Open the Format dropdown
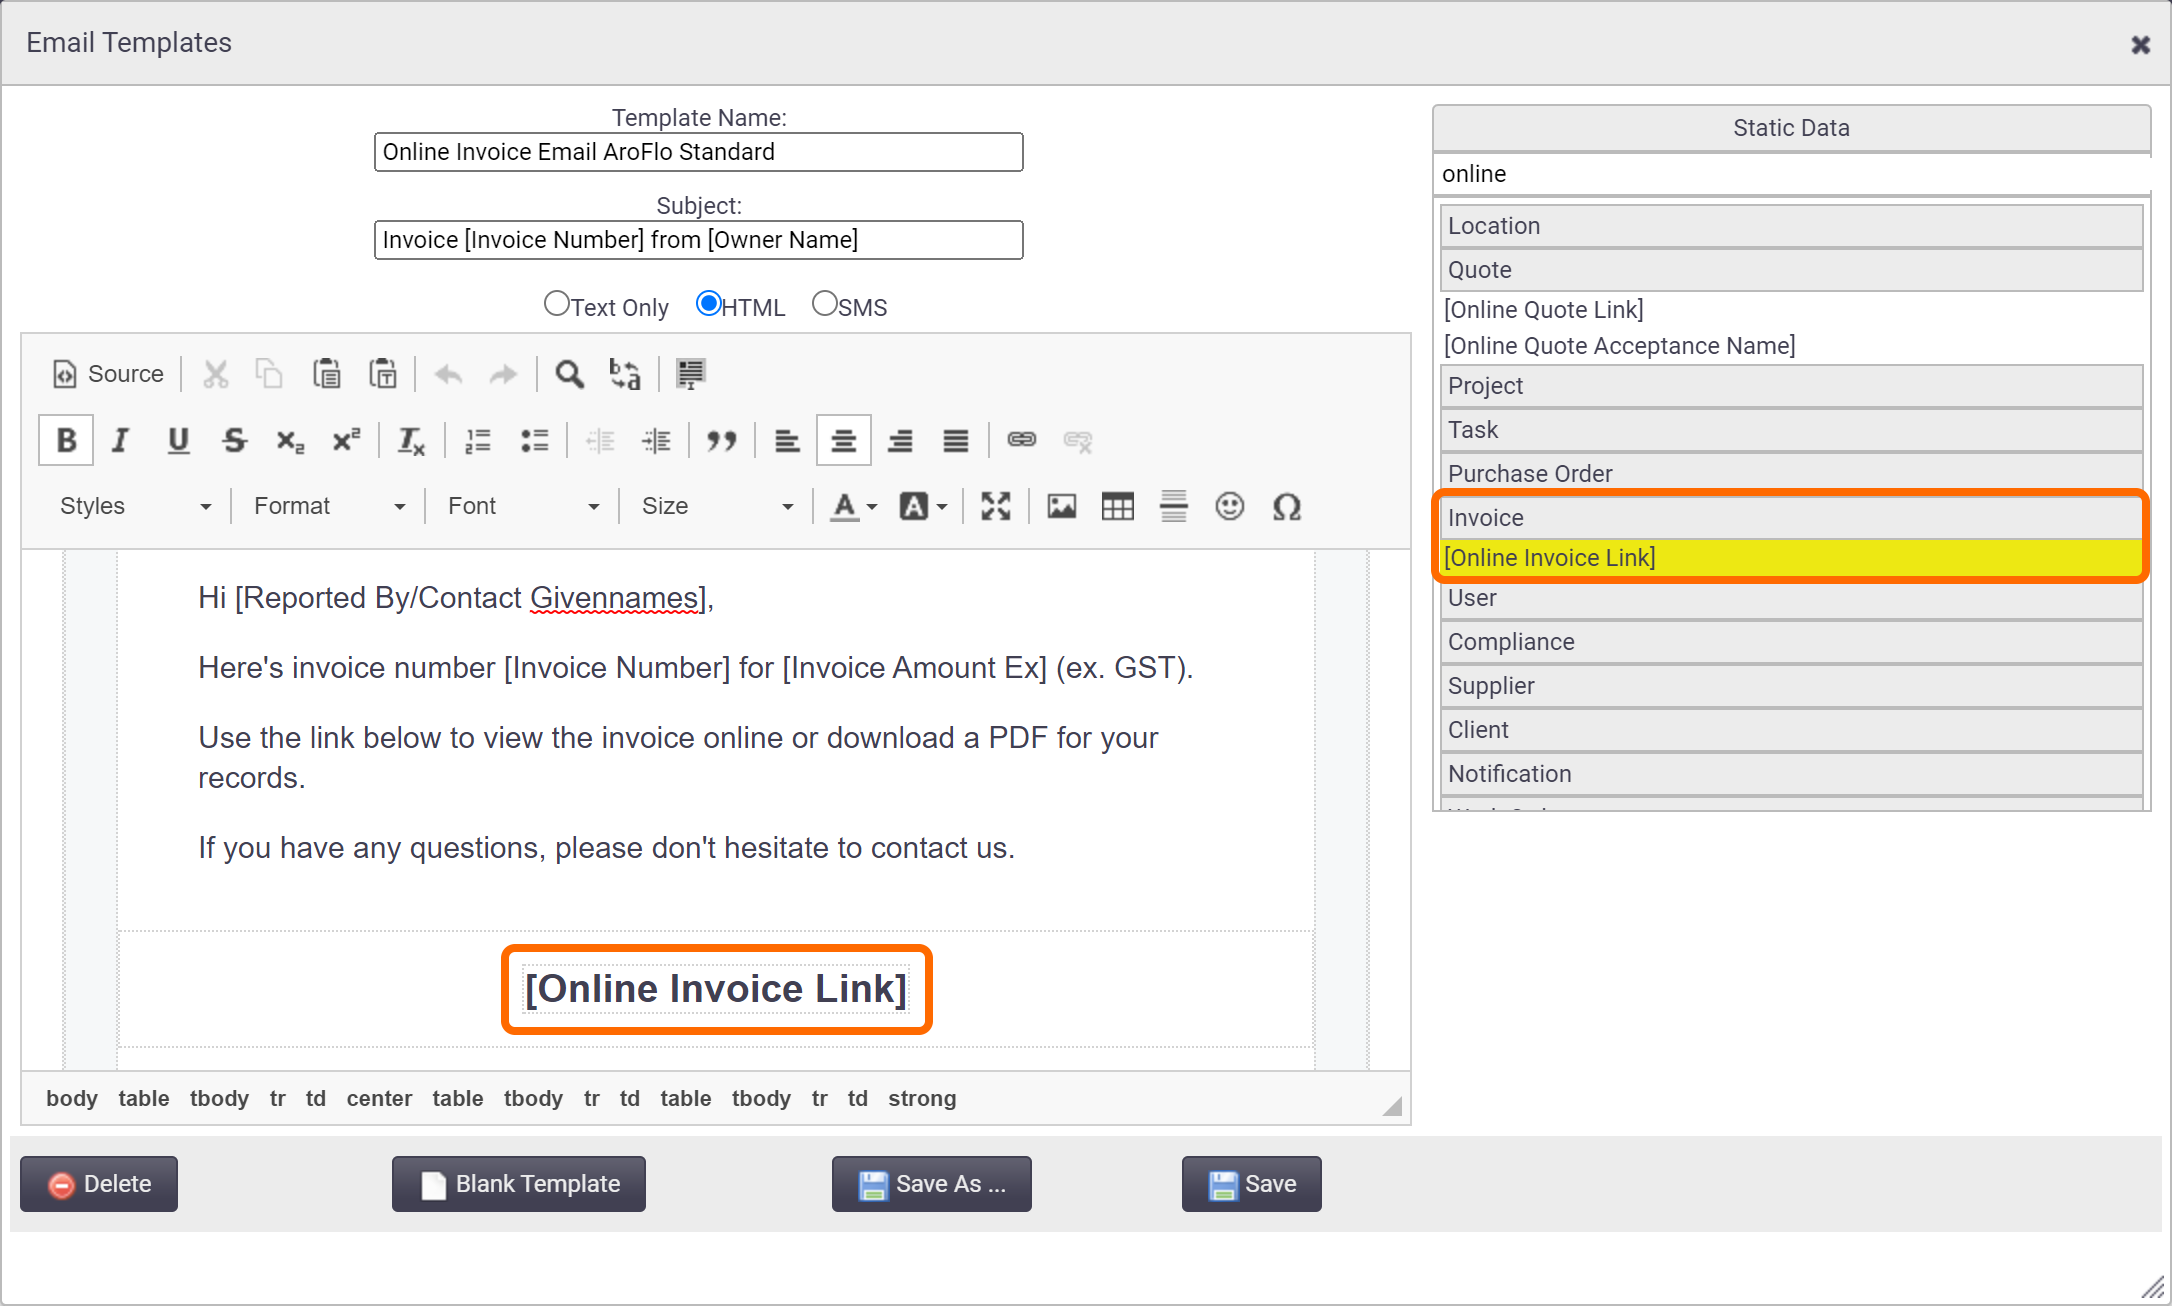 tap(329, 506)
